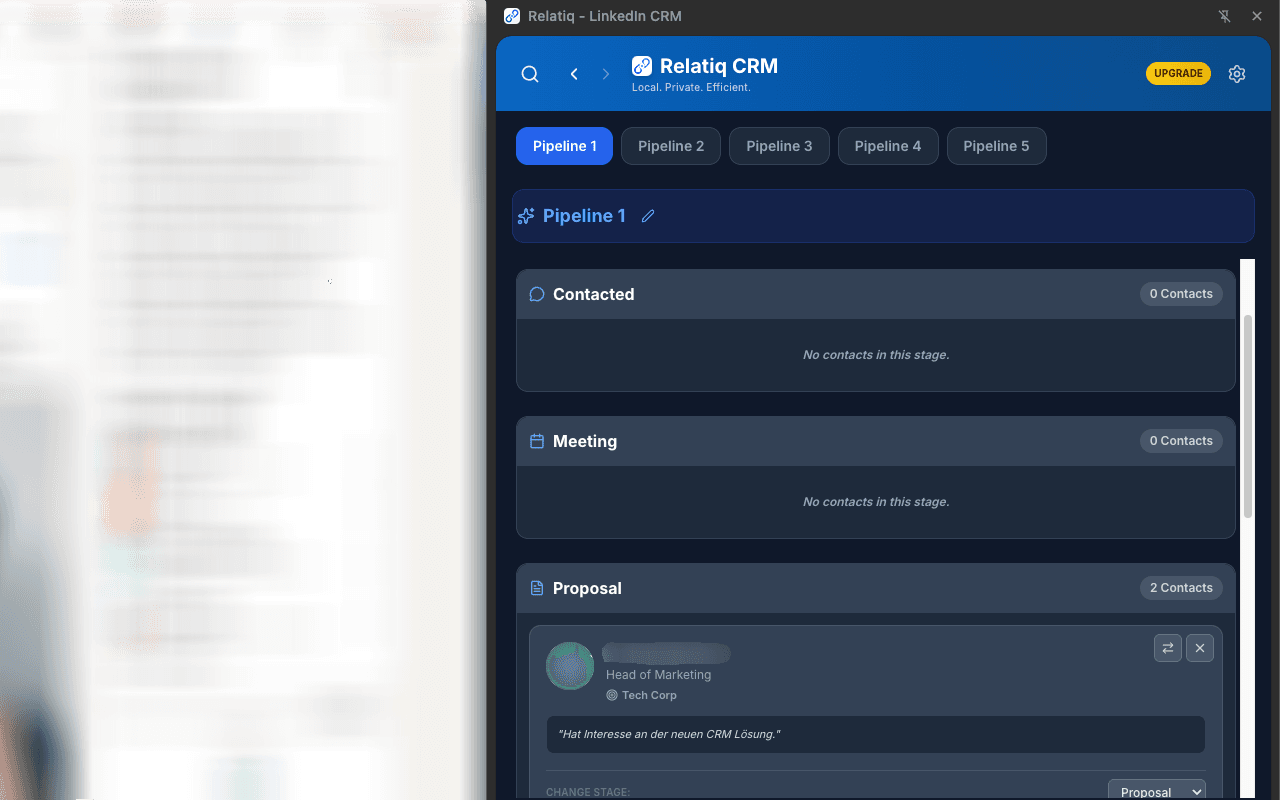Click the pin icon in window title bar
The image size is (1280, 800).
1225,16
